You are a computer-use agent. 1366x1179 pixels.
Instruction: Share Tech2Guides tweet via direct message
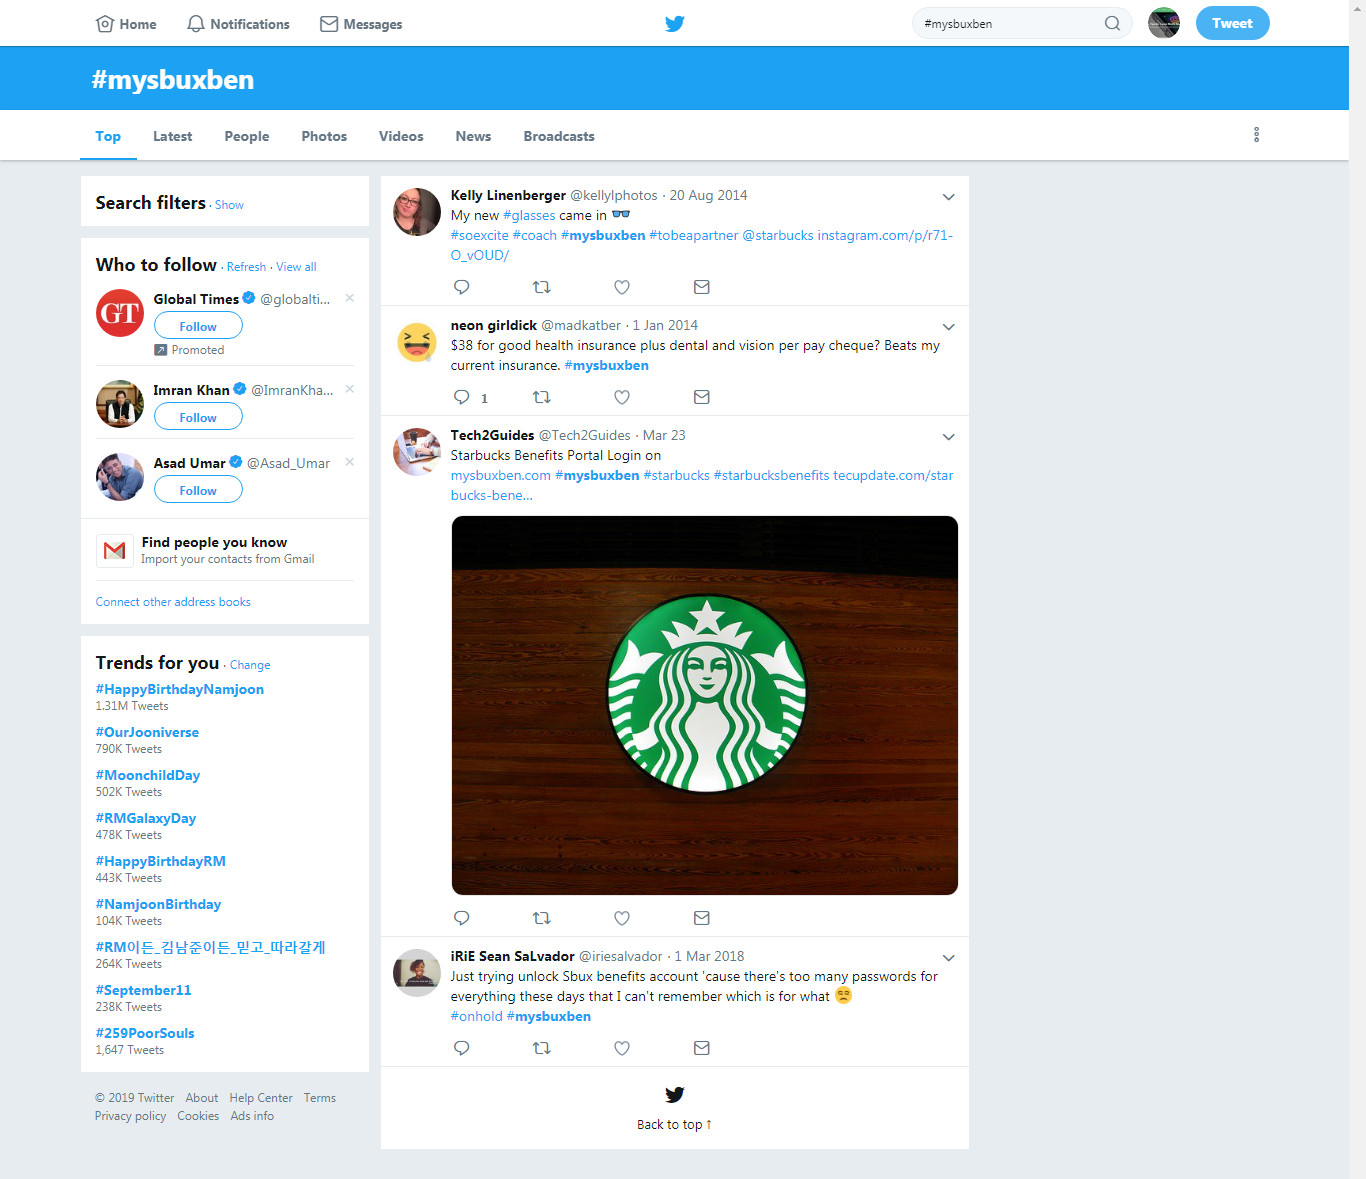click(702, 918)
